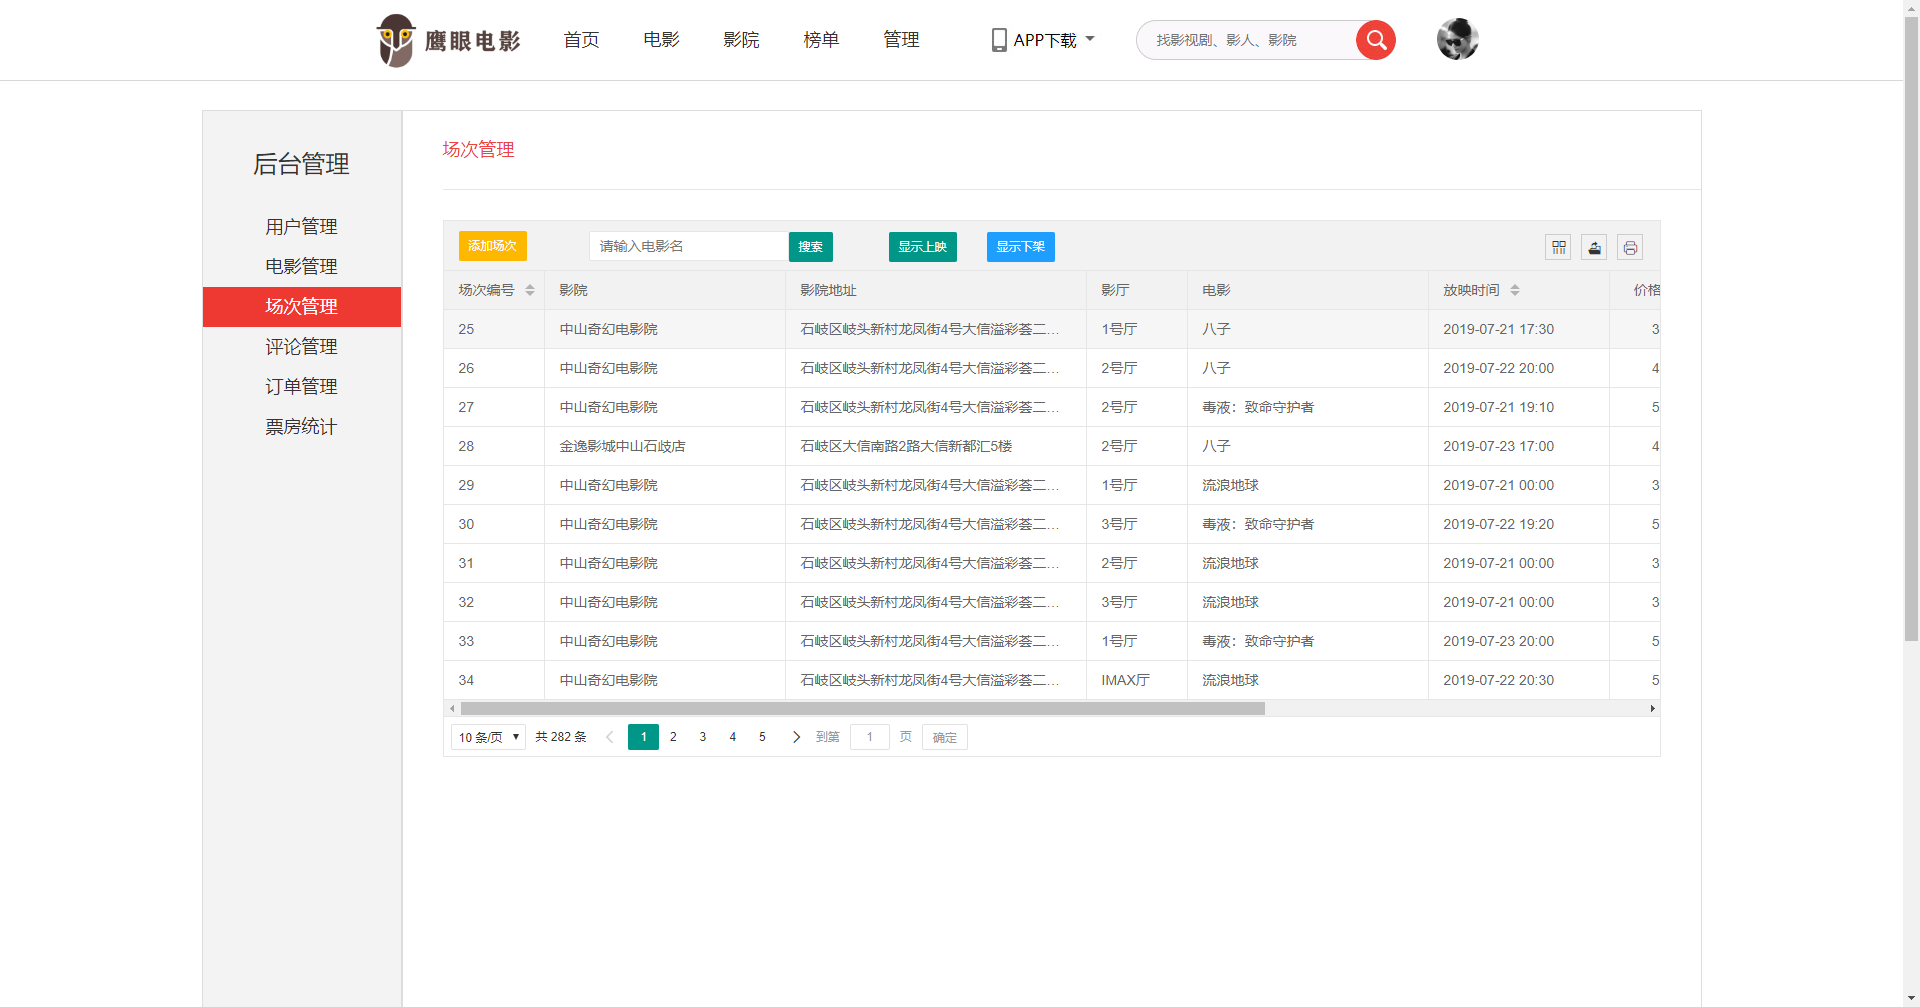
Task: Go to next page arrow
Action: [x=796, y=737]
